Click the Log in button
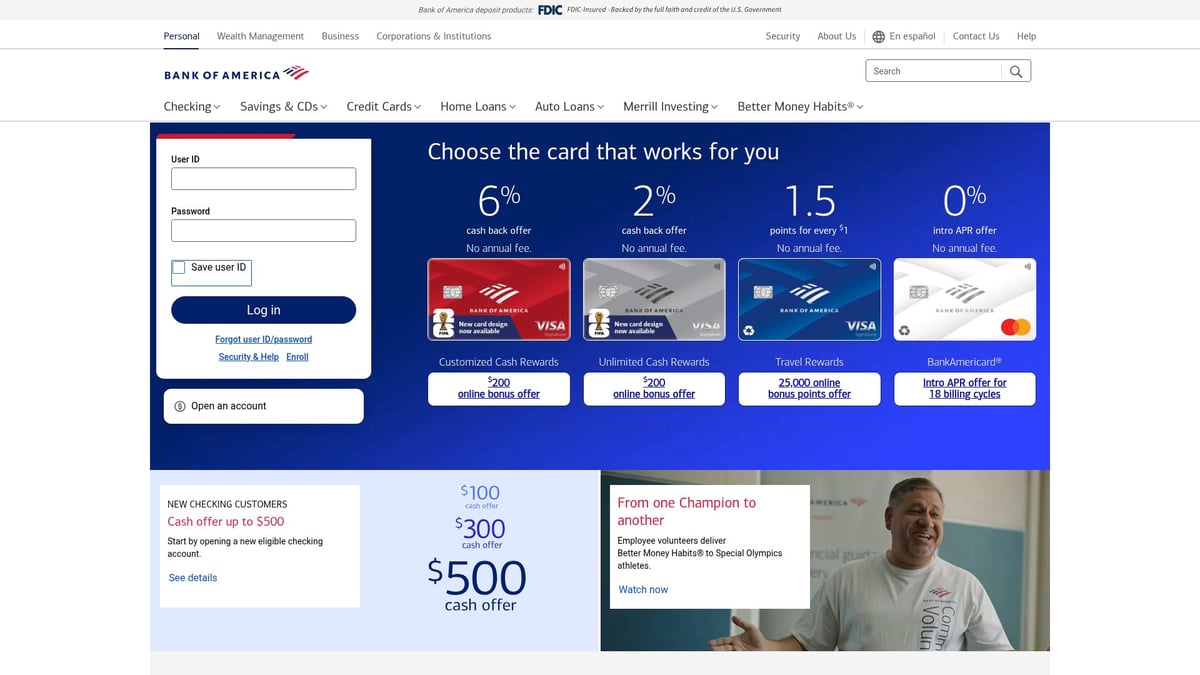The image size is (1200, 675). click(x=263, y=310)
